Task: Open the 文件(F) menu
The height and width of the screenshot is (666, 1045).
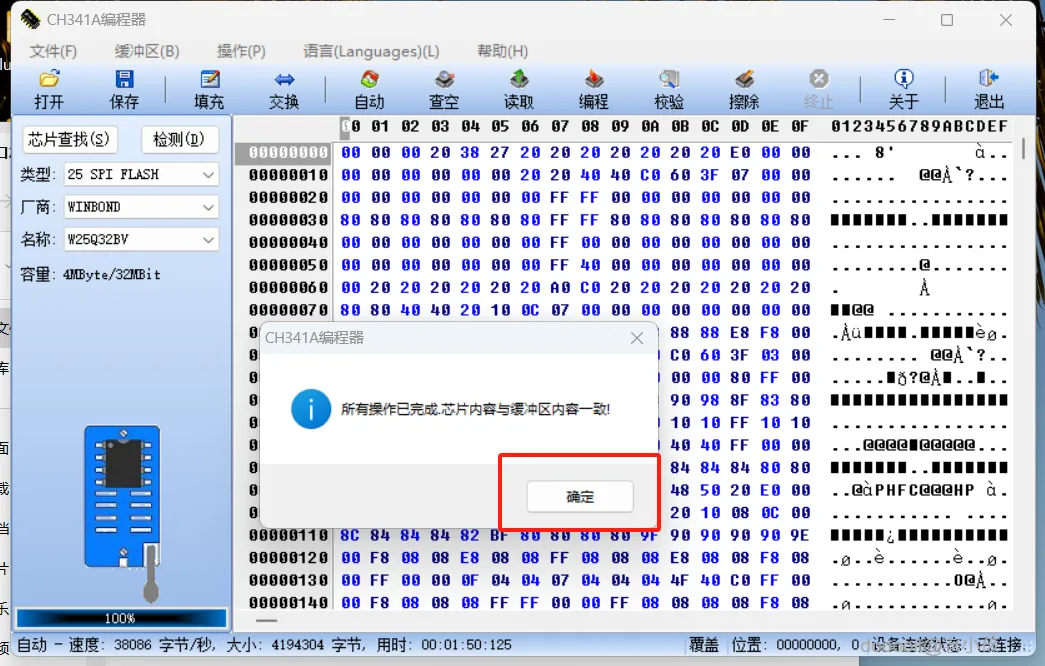Action: click(53, 51)
